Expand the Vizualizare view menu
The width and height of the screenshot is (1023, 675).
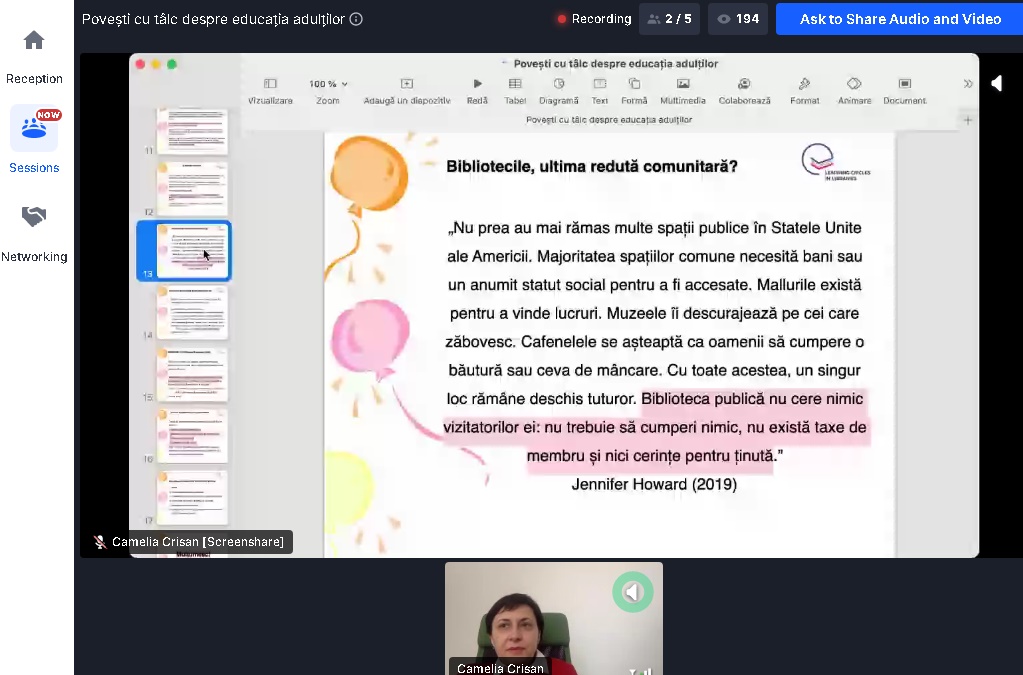pos(270,85)
